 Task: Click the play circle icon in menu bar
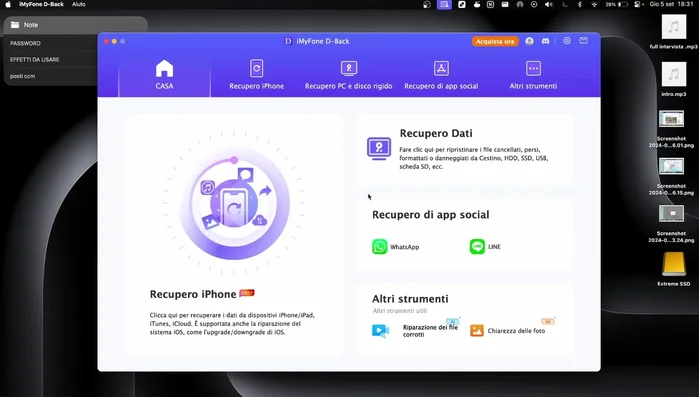(534, 4)
